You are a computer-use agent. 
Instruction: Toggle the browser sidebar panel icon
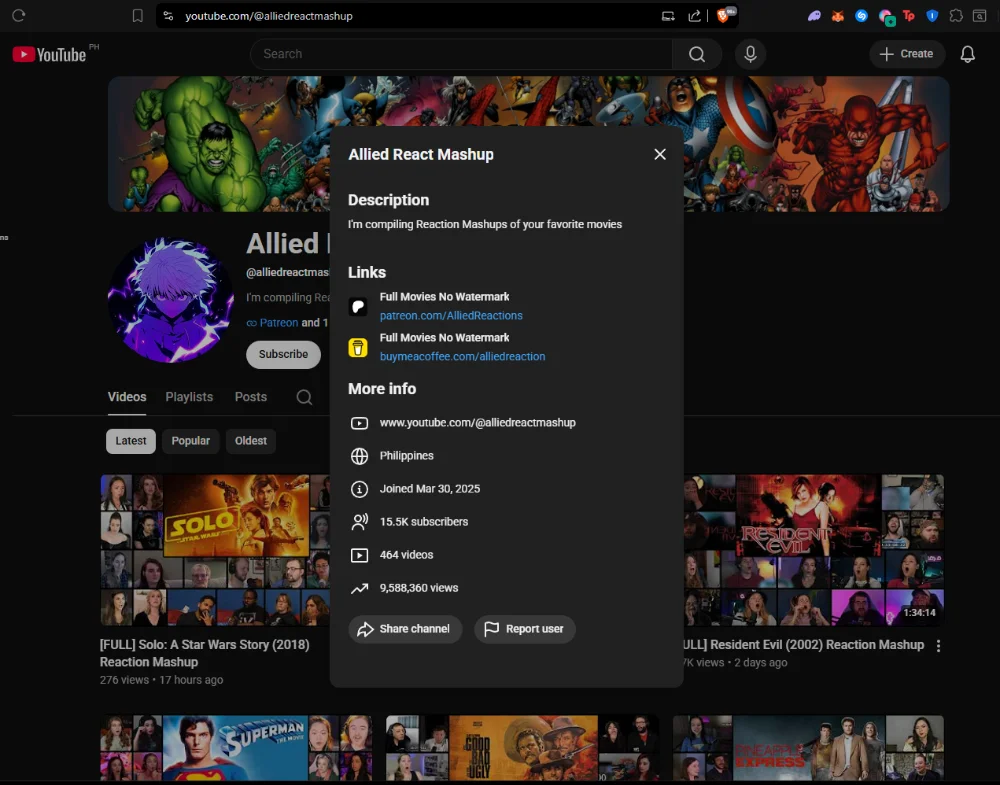[979, 16]
